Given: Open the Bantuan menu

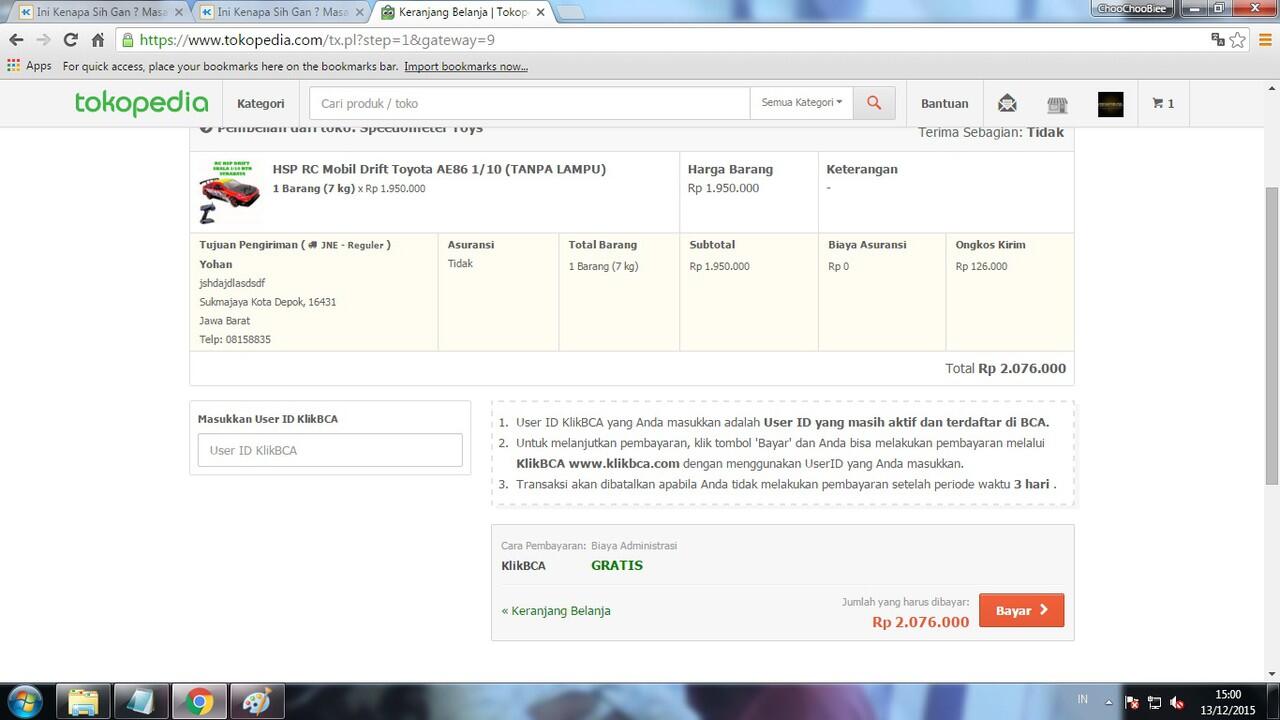Looking at the screenshot, I should 944,103.
